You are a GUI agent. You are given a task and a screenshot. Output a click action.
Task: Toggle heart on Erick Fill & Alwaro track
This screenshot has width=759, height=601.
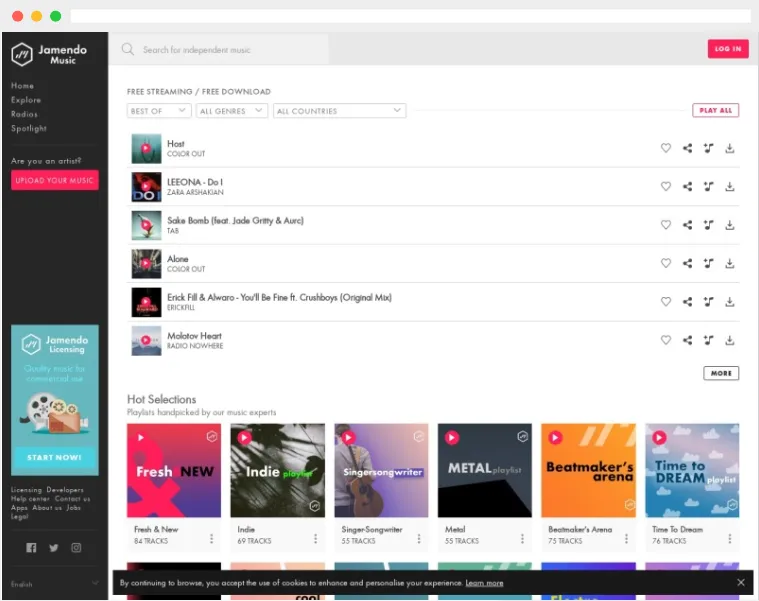click(666, 301)
